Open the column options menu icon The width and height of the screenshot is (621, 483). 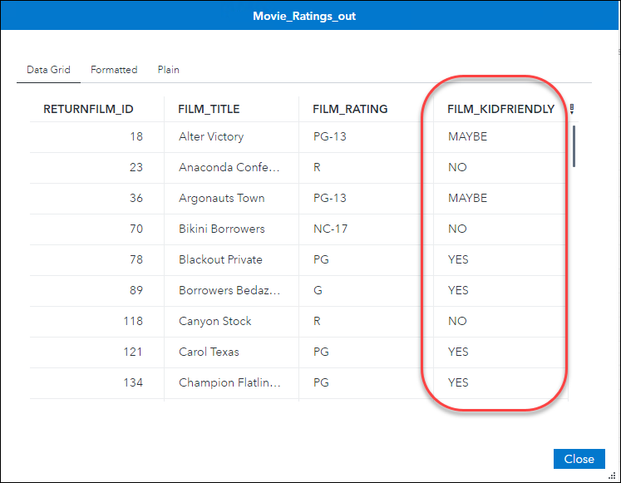pos(573,109)
